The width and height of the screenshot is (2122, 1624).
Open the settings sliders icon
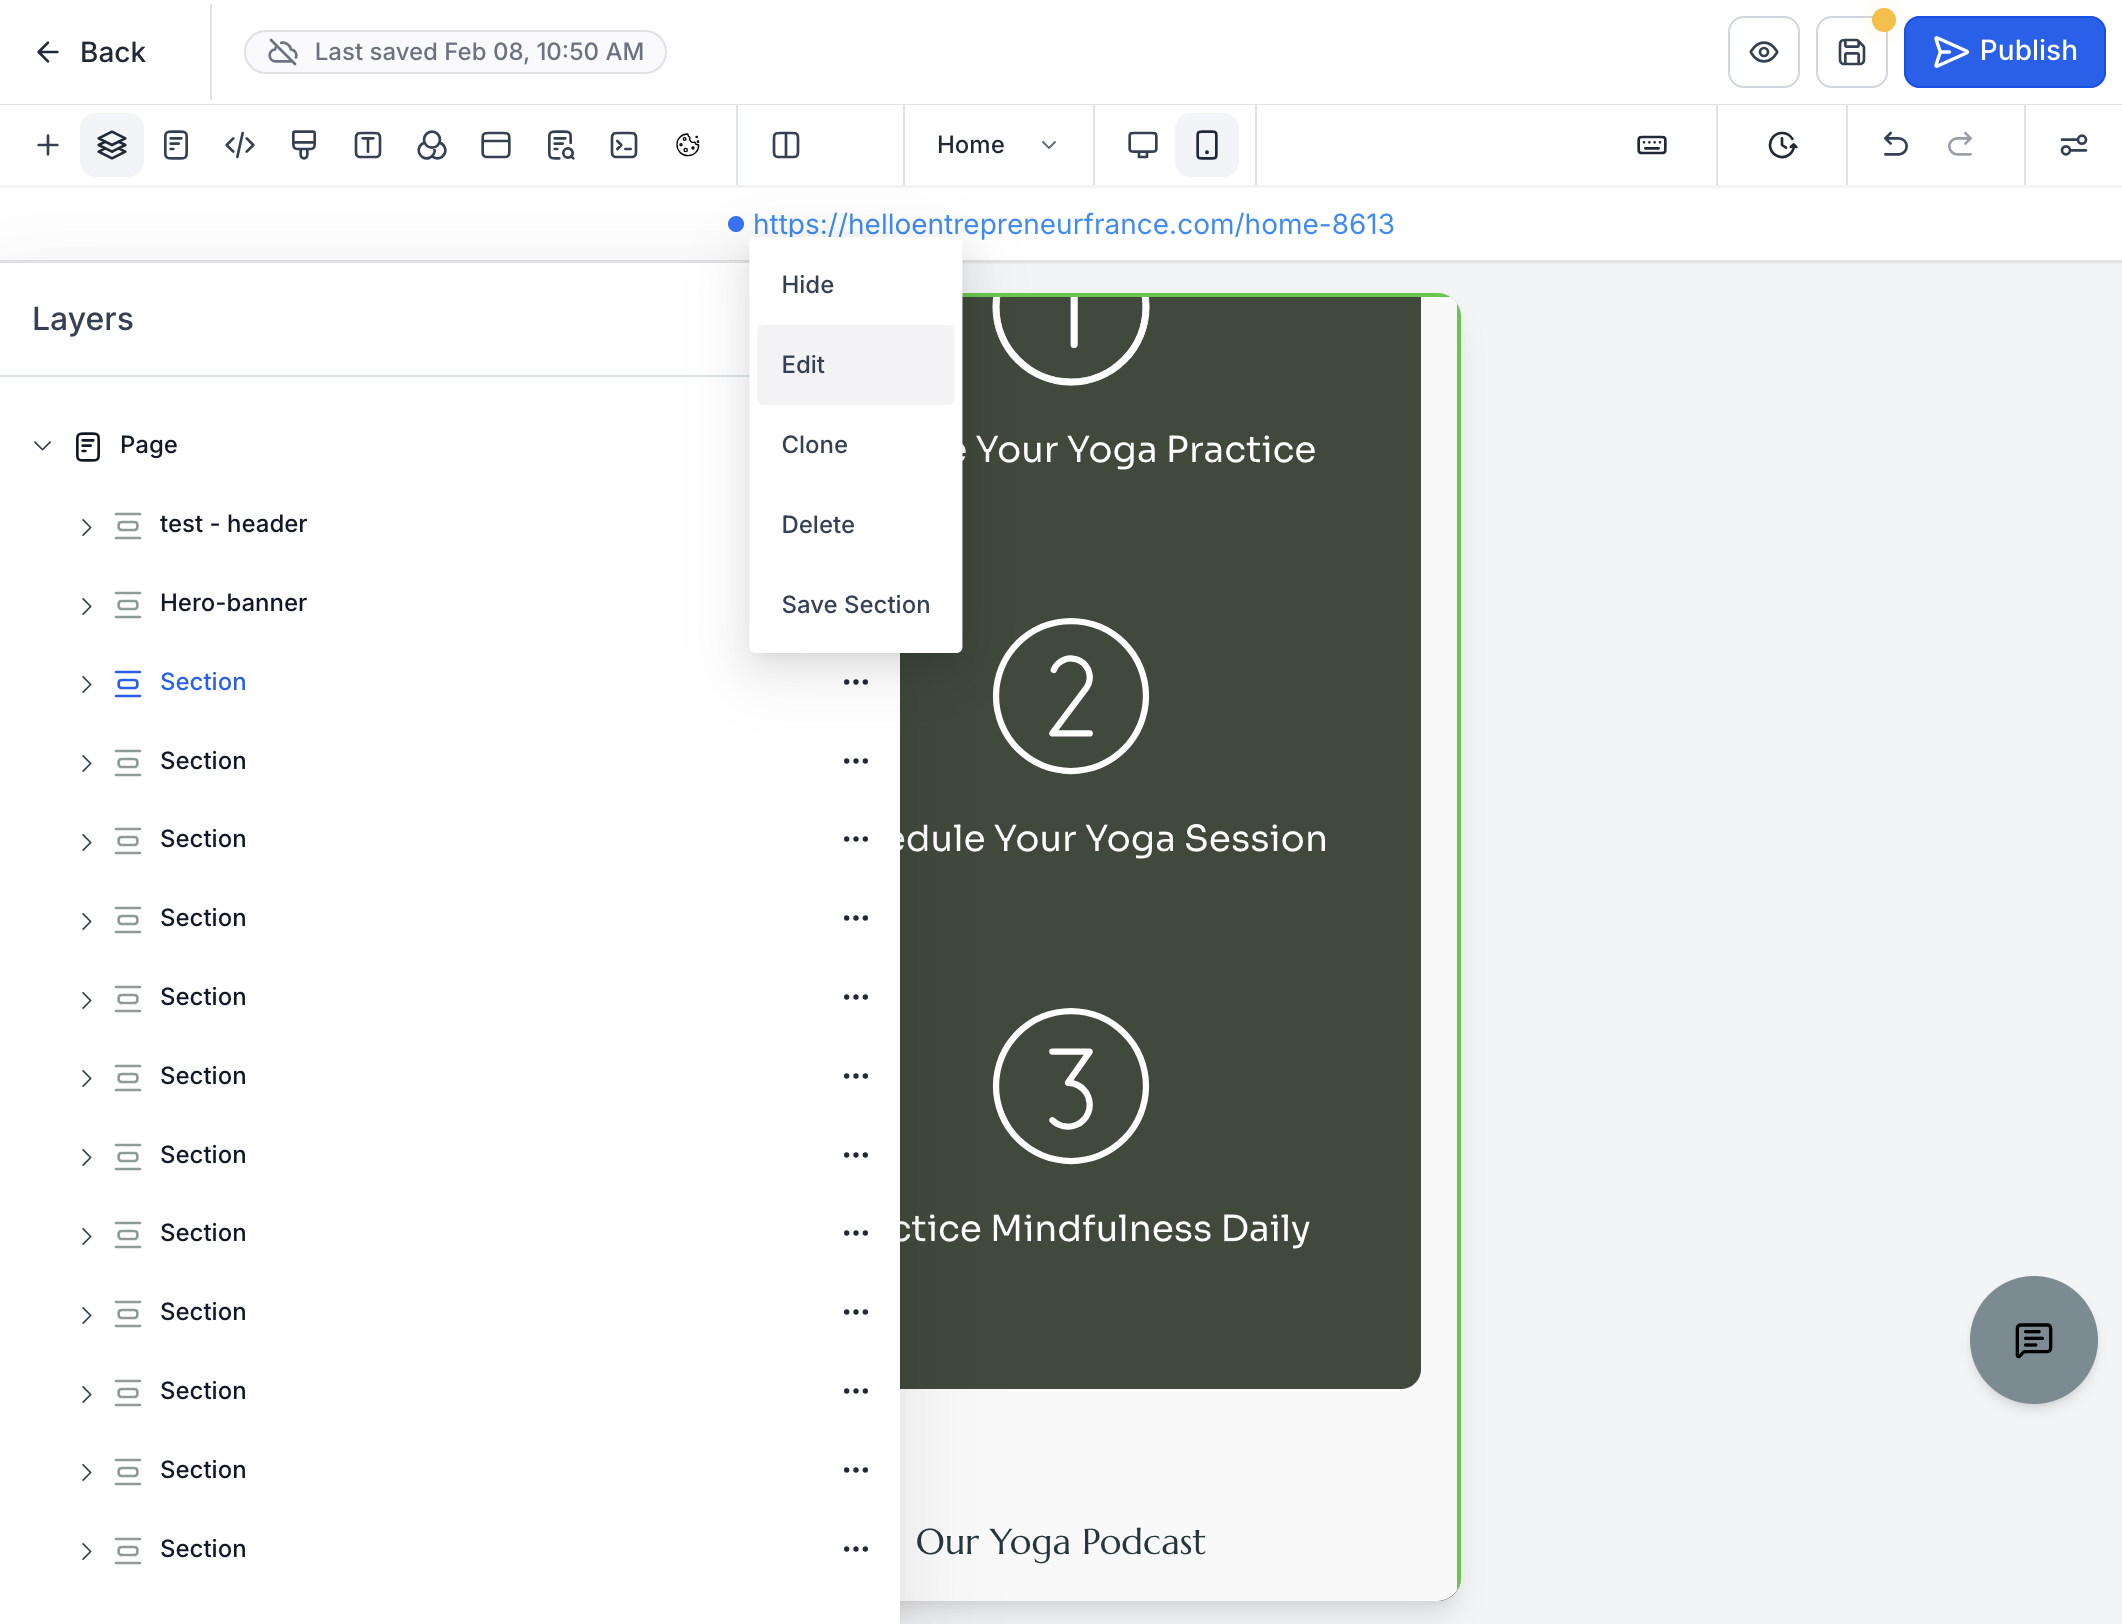click(2074, 145)
